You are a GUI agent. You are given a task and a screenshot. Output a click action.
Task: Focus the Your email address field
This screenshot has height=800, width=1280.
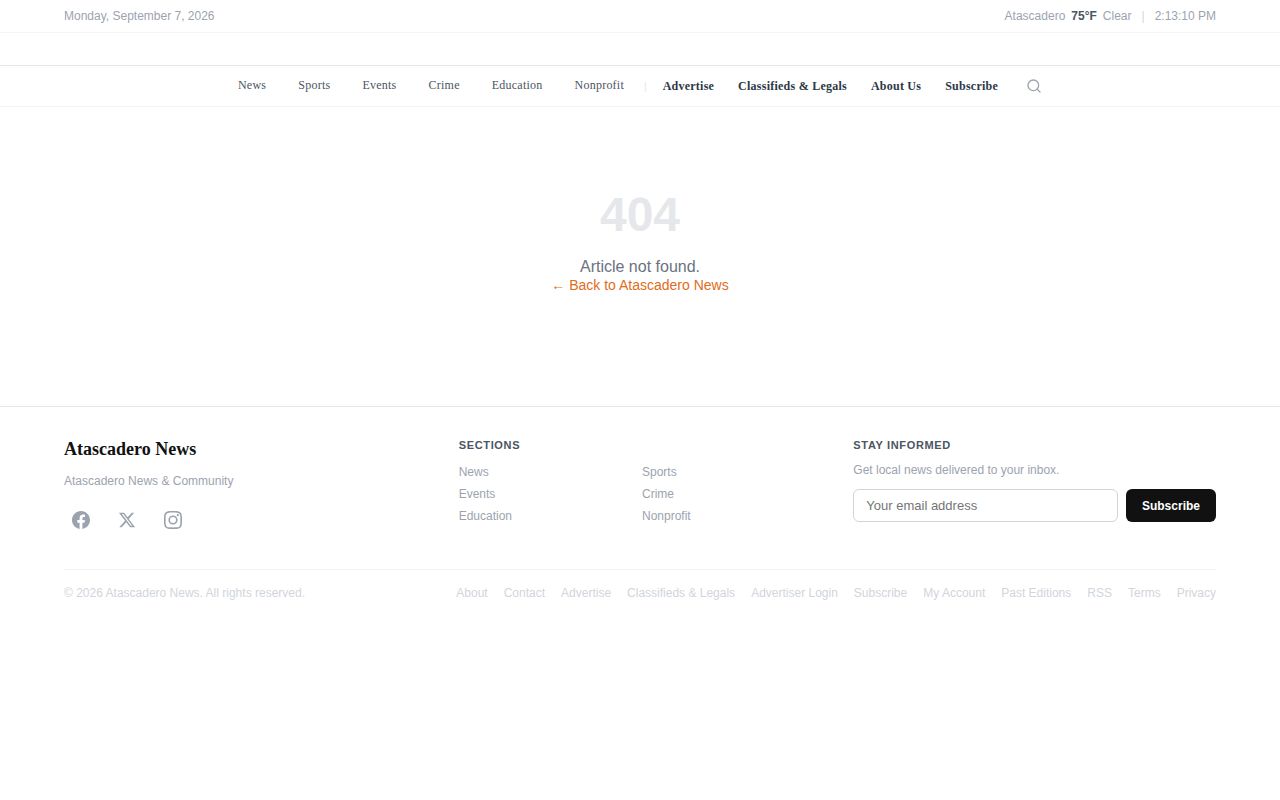pos(985,506)
